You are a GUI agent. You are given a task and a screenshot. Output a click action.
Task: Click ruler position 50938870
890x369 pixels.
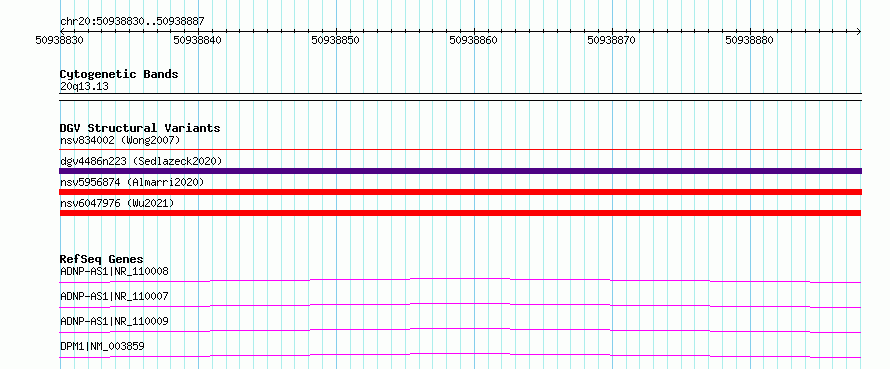(612, 40)
